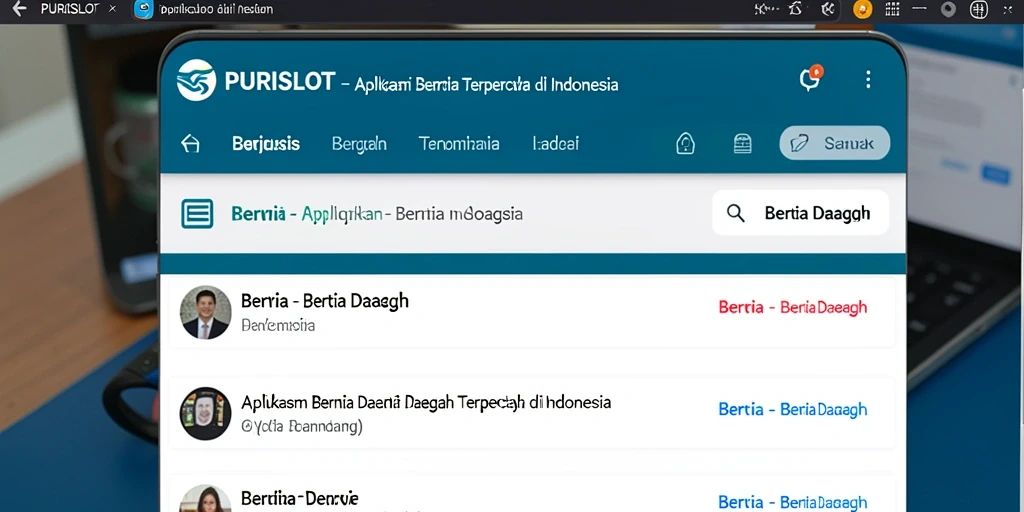Click the red Bertia - BeriaDaaegh link

[x=793, y=307]
